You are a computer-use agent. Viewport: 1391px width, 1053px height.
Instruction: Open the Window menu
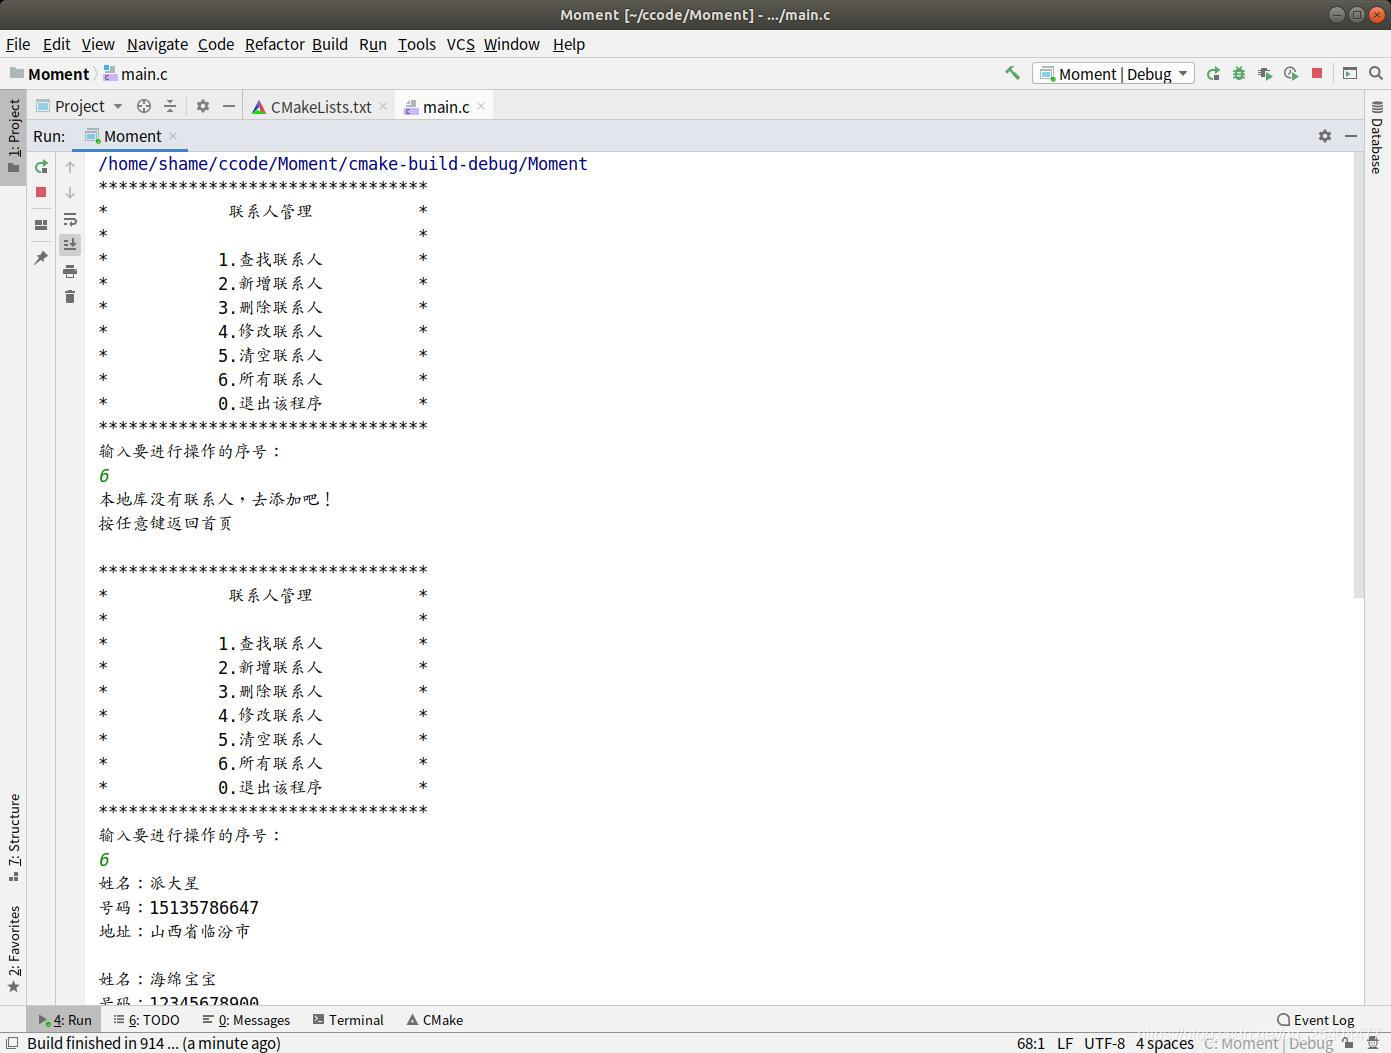click(512, 44)
